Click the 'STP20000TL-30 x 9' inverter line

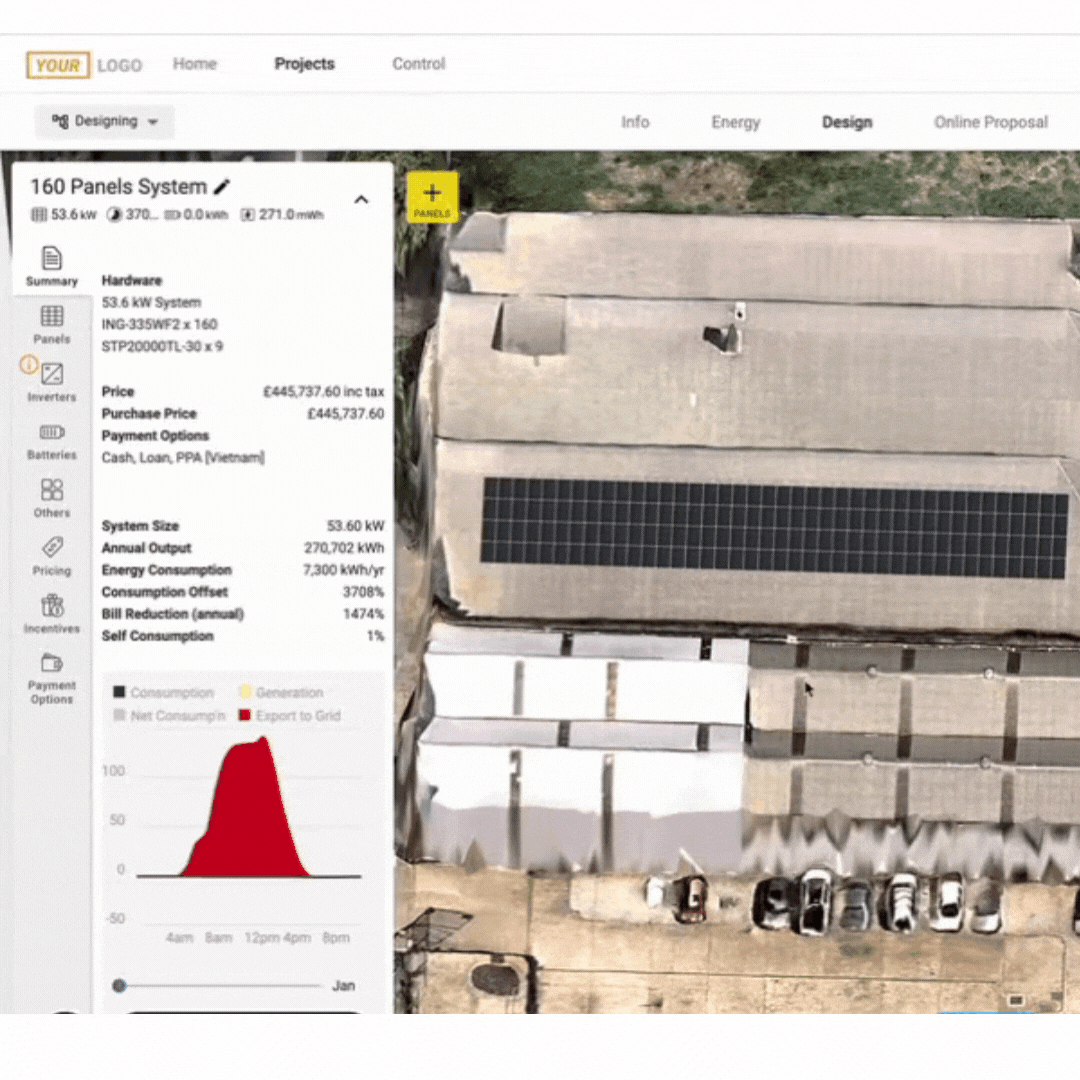tap(163, 346)
